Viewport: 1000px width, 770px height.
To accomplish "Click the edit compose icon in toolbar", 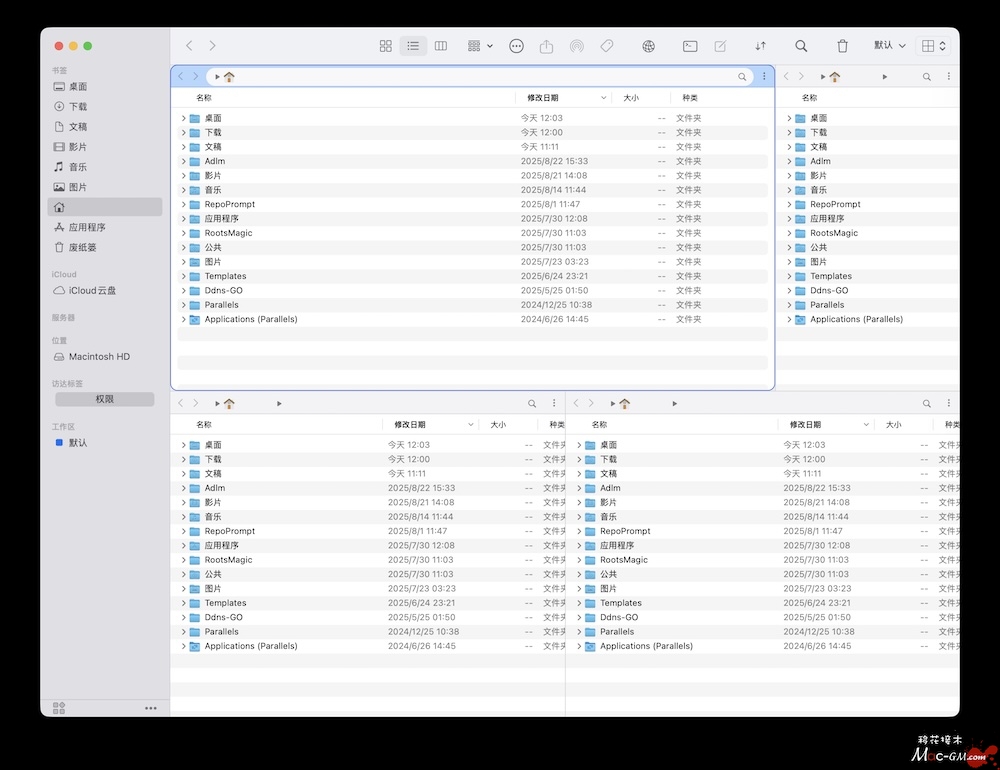I will tap(720, 46).
